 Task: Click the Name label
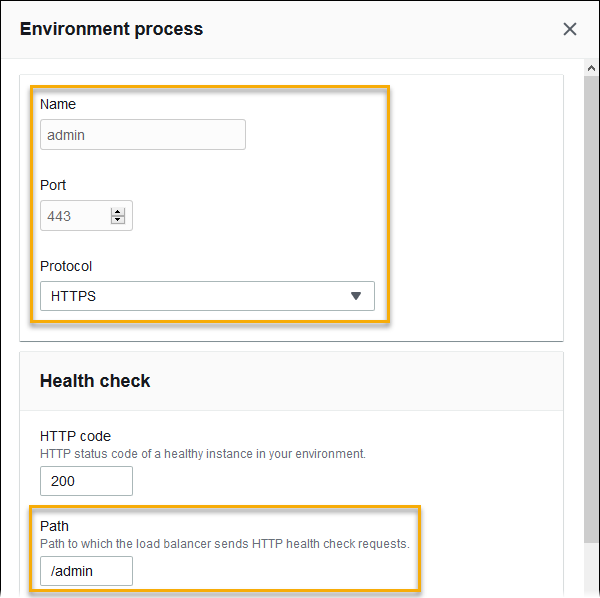[58, 104]
